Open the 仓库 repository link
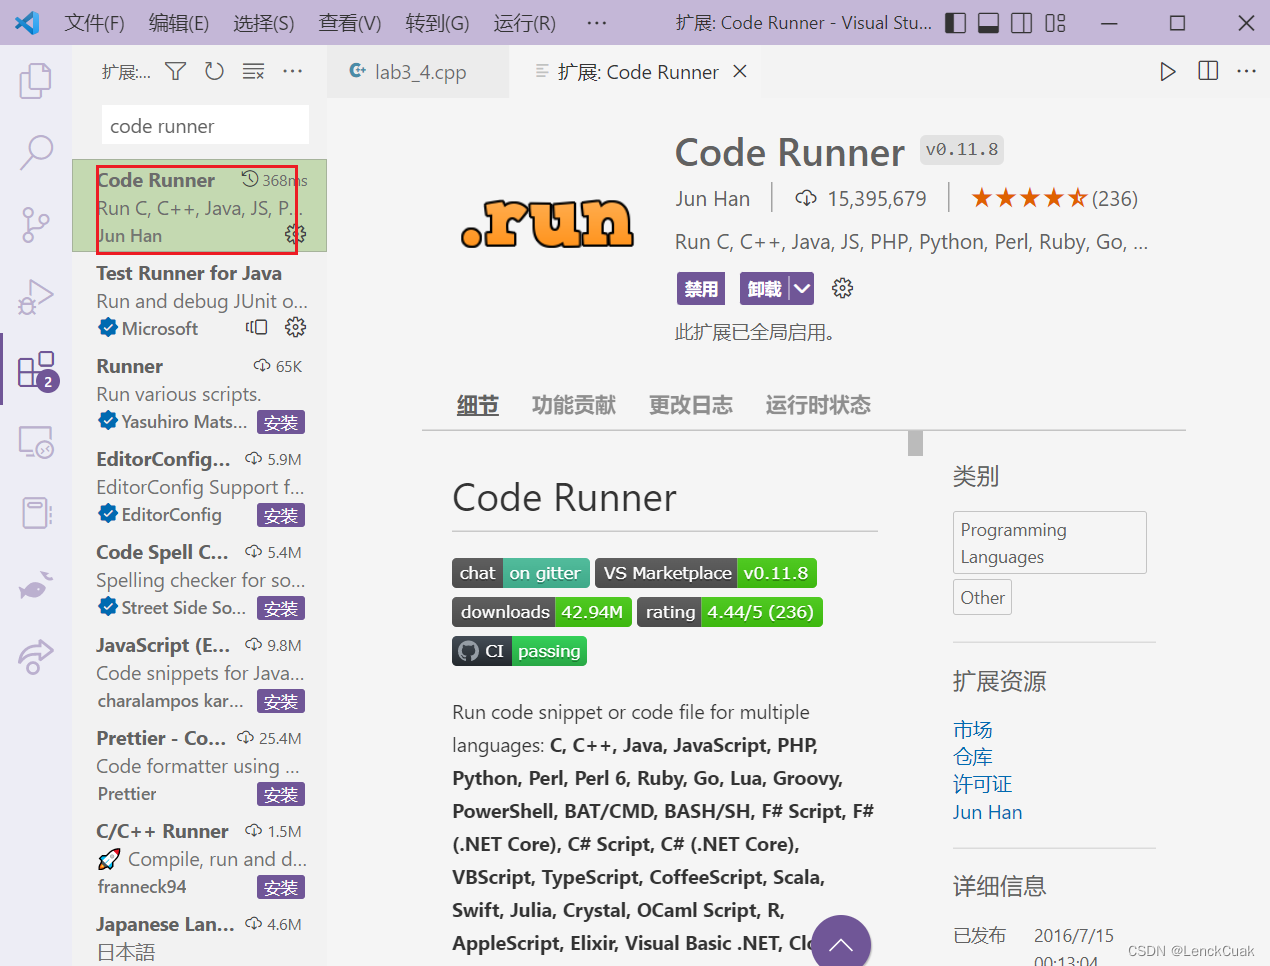This screenshot has height=966, width=1270. pos(972,757)
